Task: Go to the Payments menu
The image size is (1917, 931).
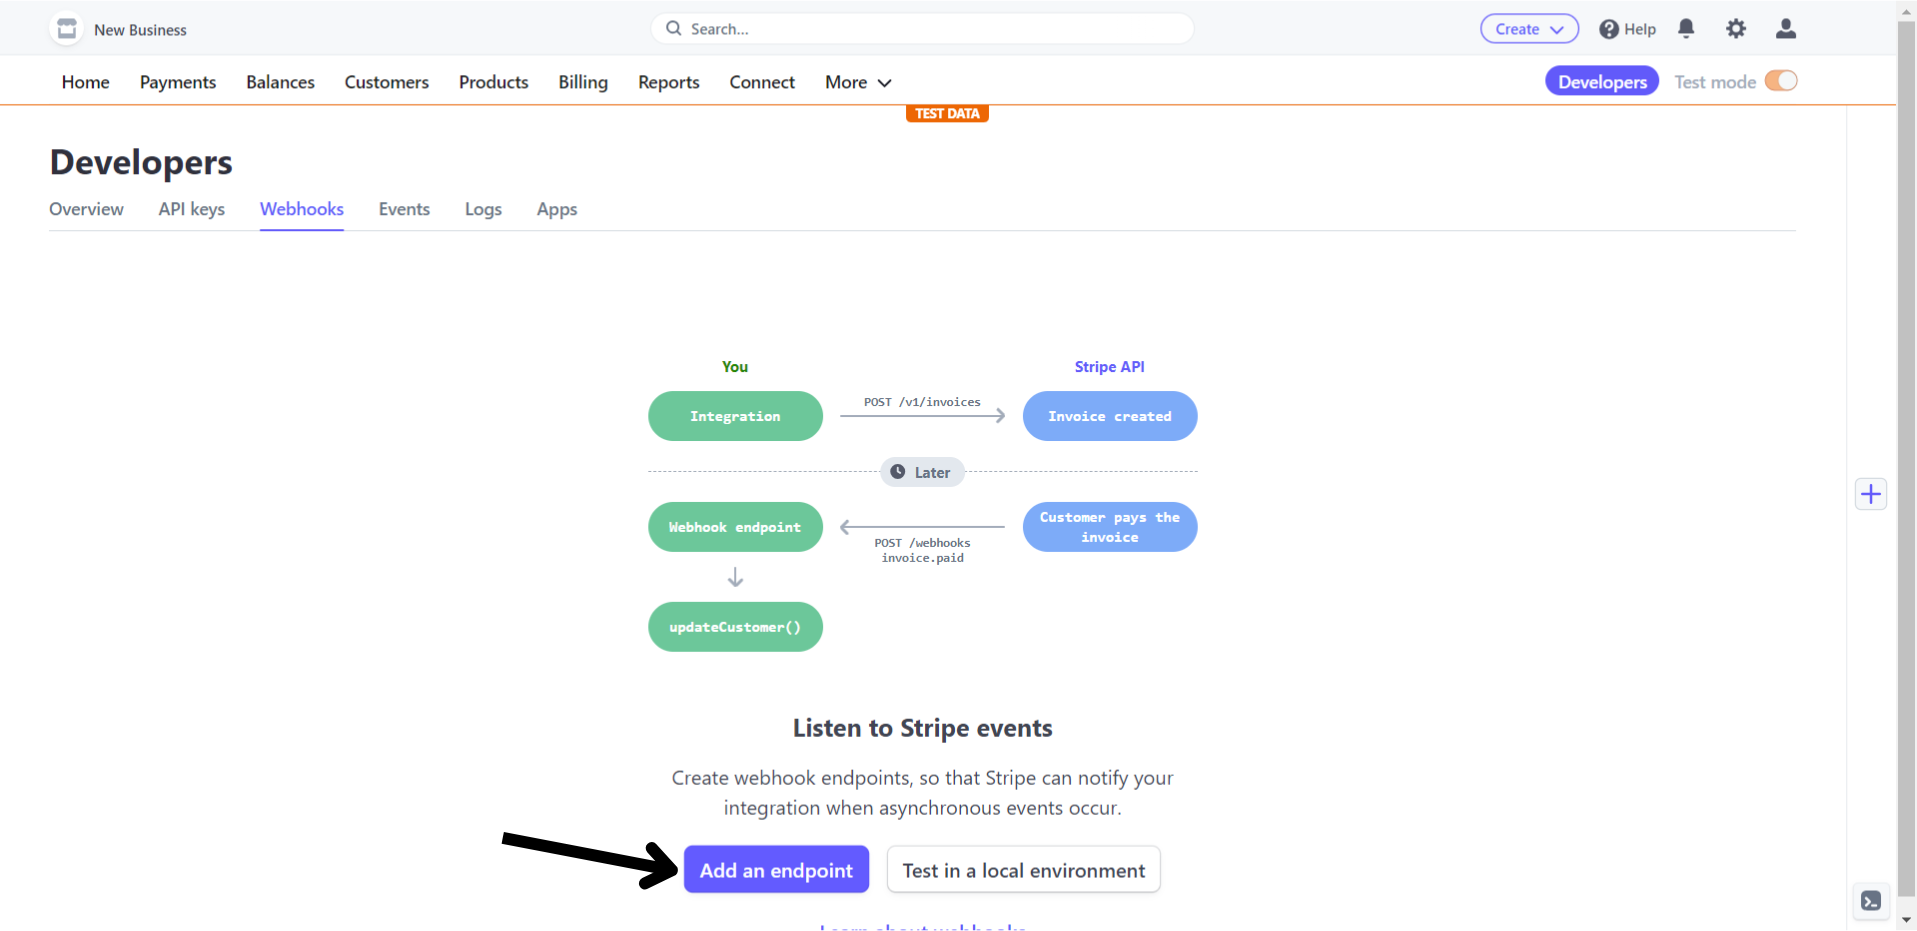Action: [178, 82]
